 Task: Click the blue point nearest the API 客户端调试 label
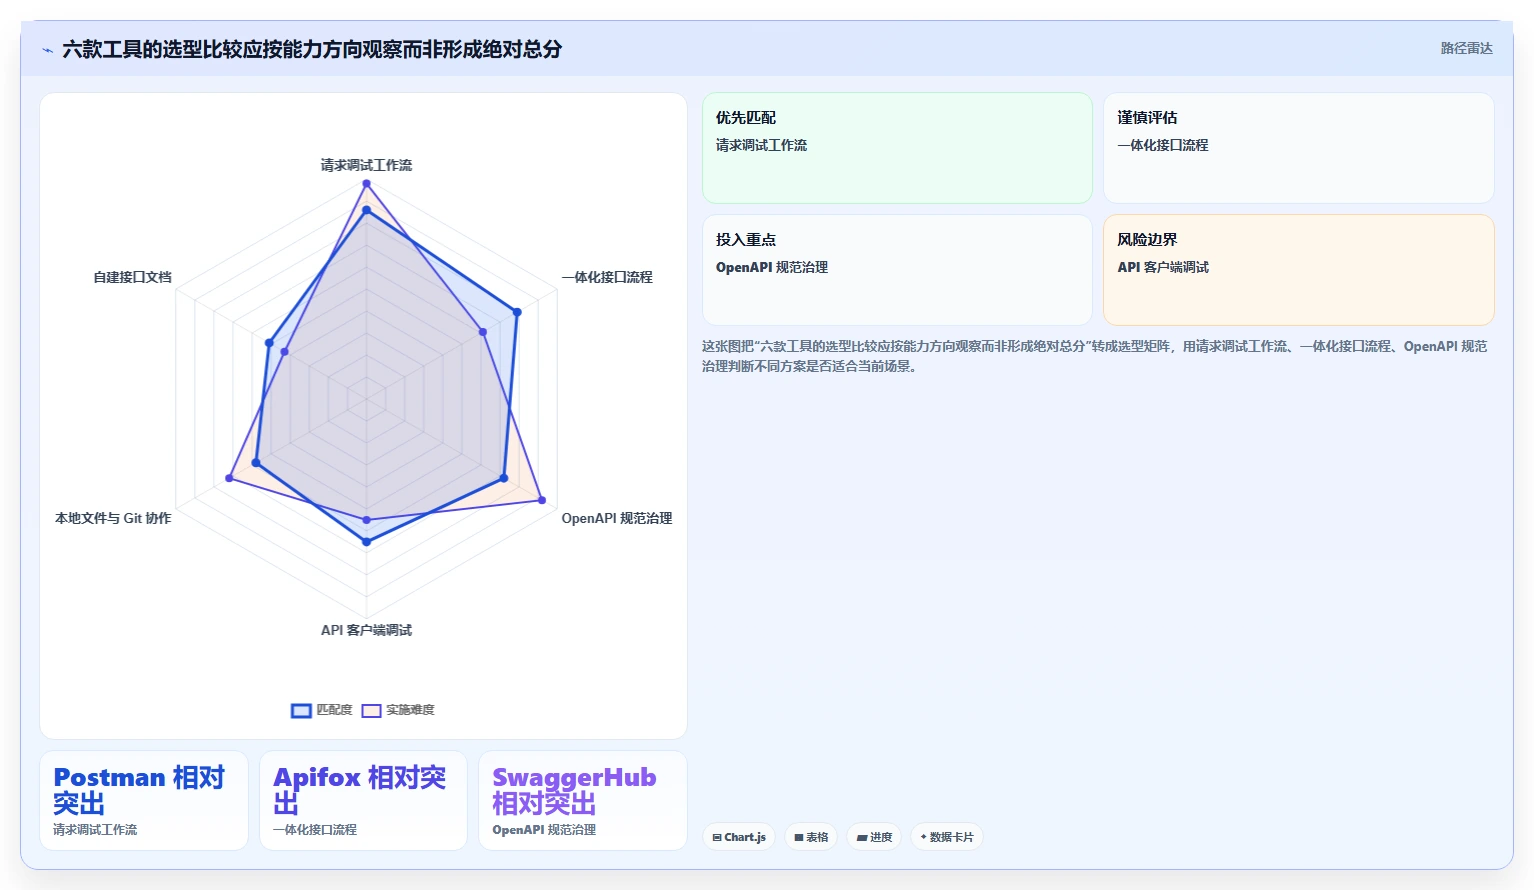coord(366,542)
